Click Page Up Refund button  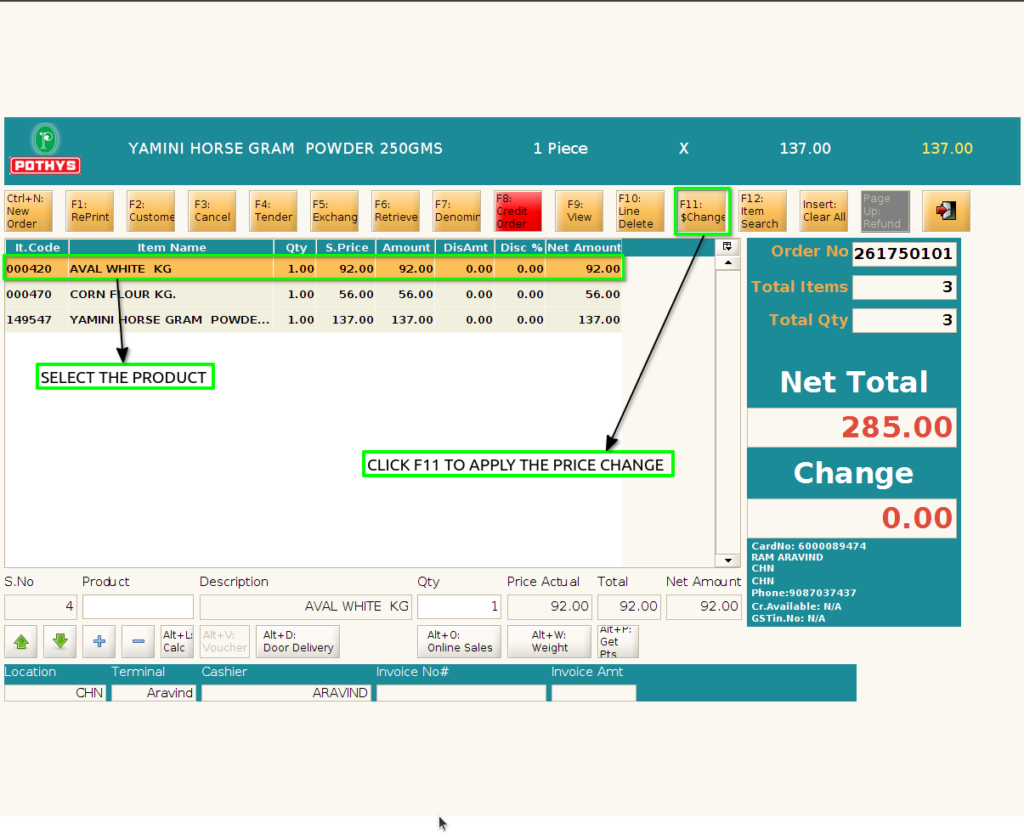pos(885,211)
